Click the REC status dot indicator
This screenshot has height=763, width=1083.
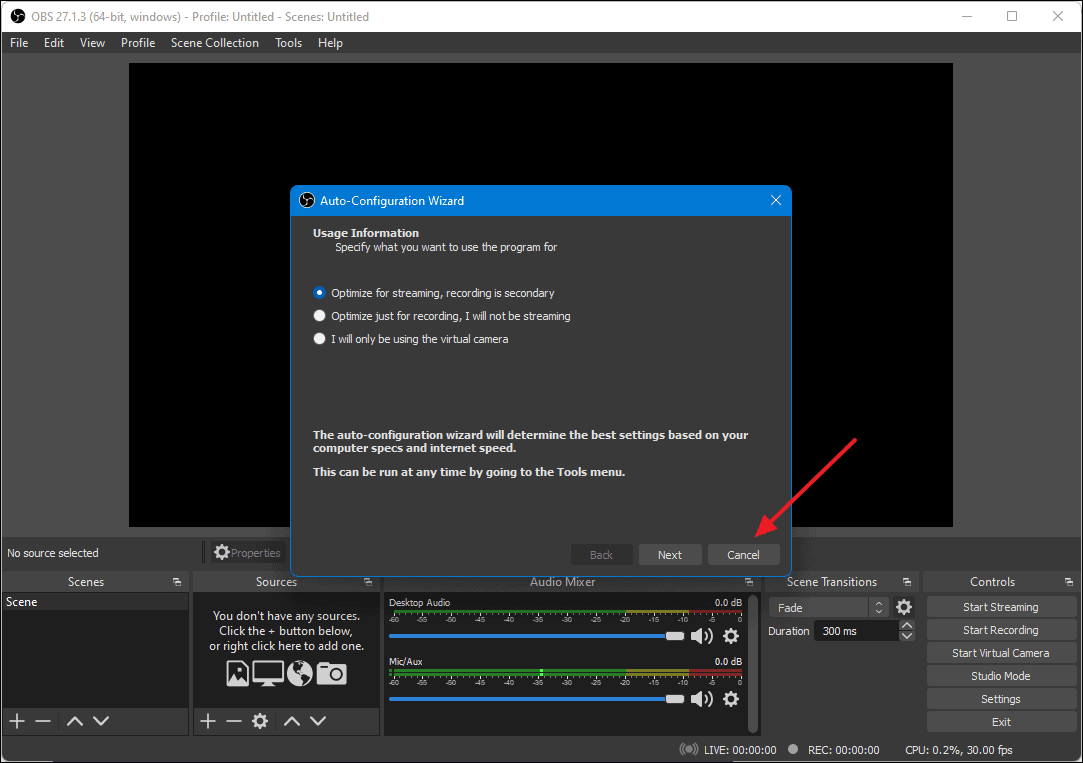click(x=793, y=749)
